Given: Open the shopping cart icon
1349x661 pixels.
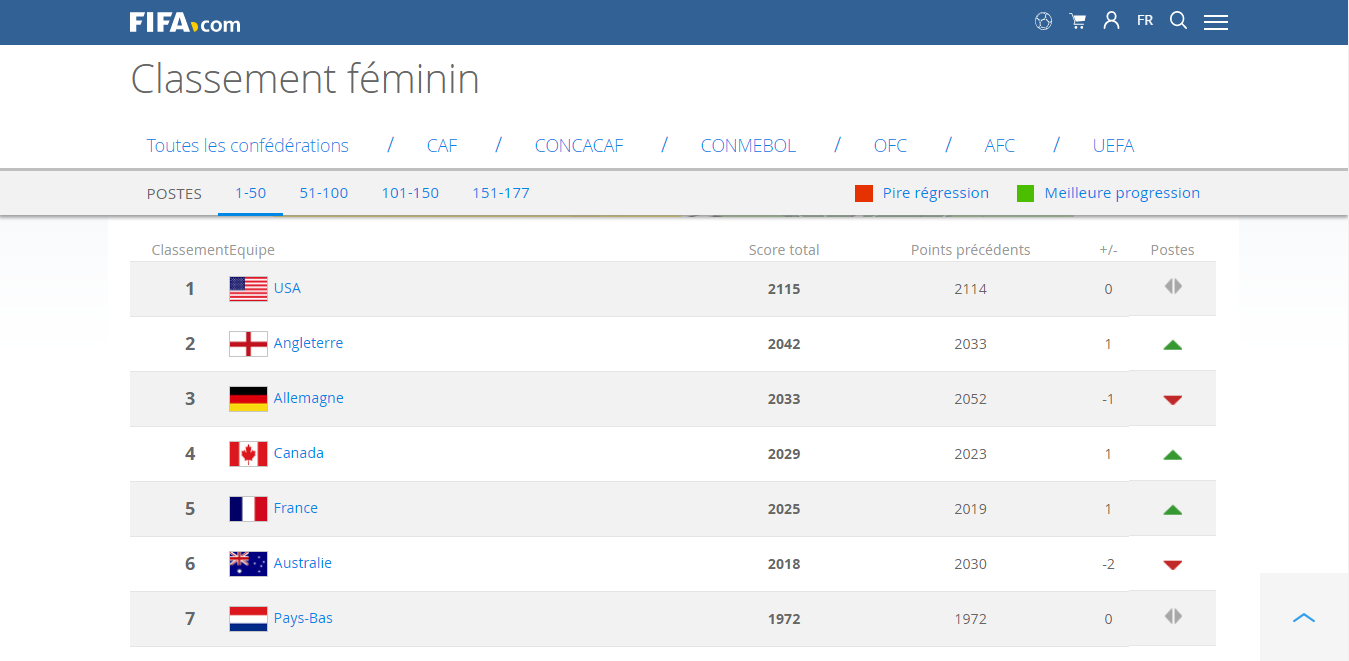Looking at the screenshot, I should (x=1077, y=21).
